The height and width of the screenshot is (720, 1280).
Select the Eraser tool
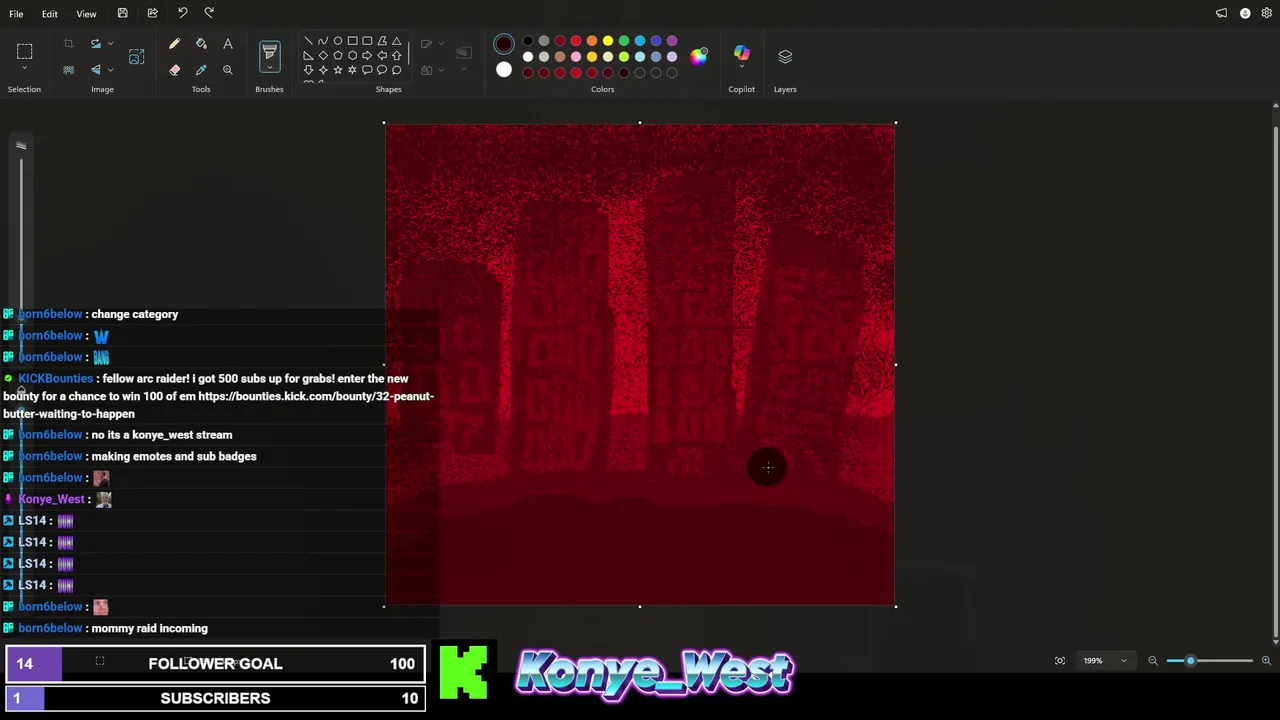click(174, 70)
